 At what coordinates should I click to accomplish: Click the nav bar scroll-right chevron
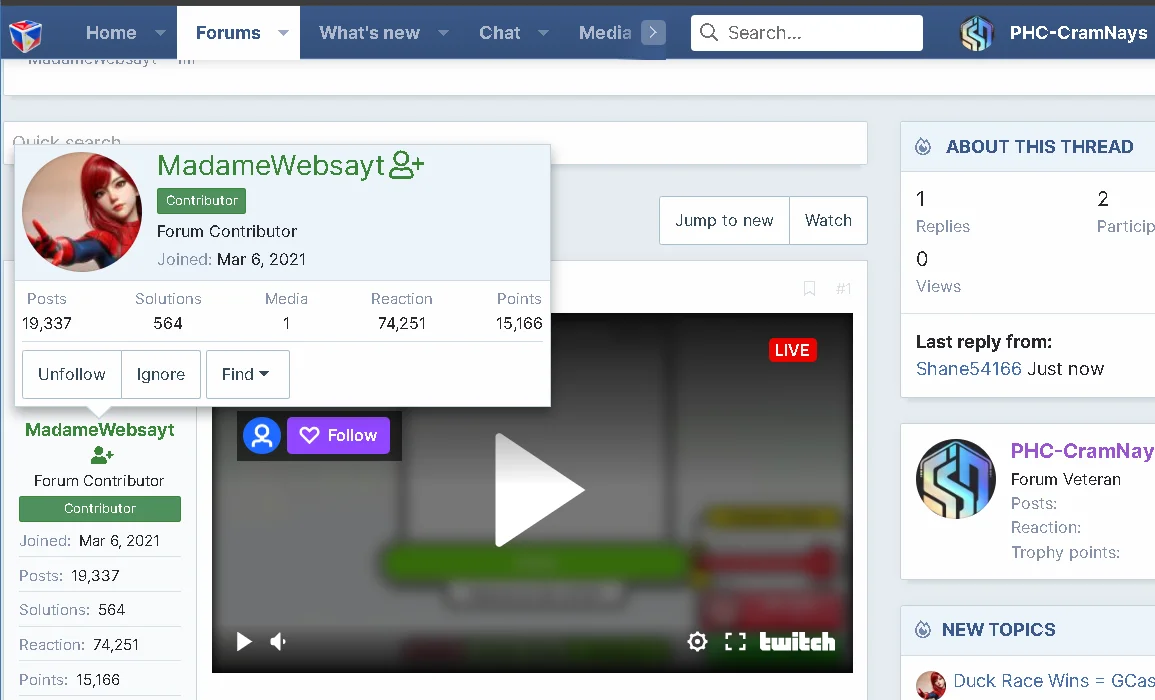tap(653, 32)
